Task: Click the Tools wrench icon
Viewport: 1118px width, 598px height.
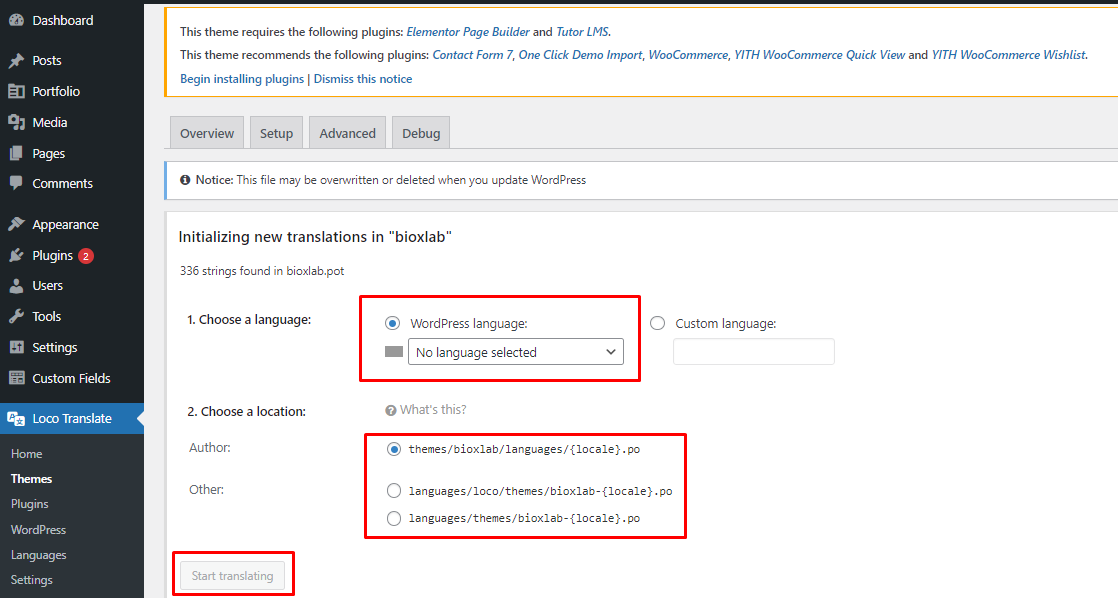Action: [x=16, y=316]
